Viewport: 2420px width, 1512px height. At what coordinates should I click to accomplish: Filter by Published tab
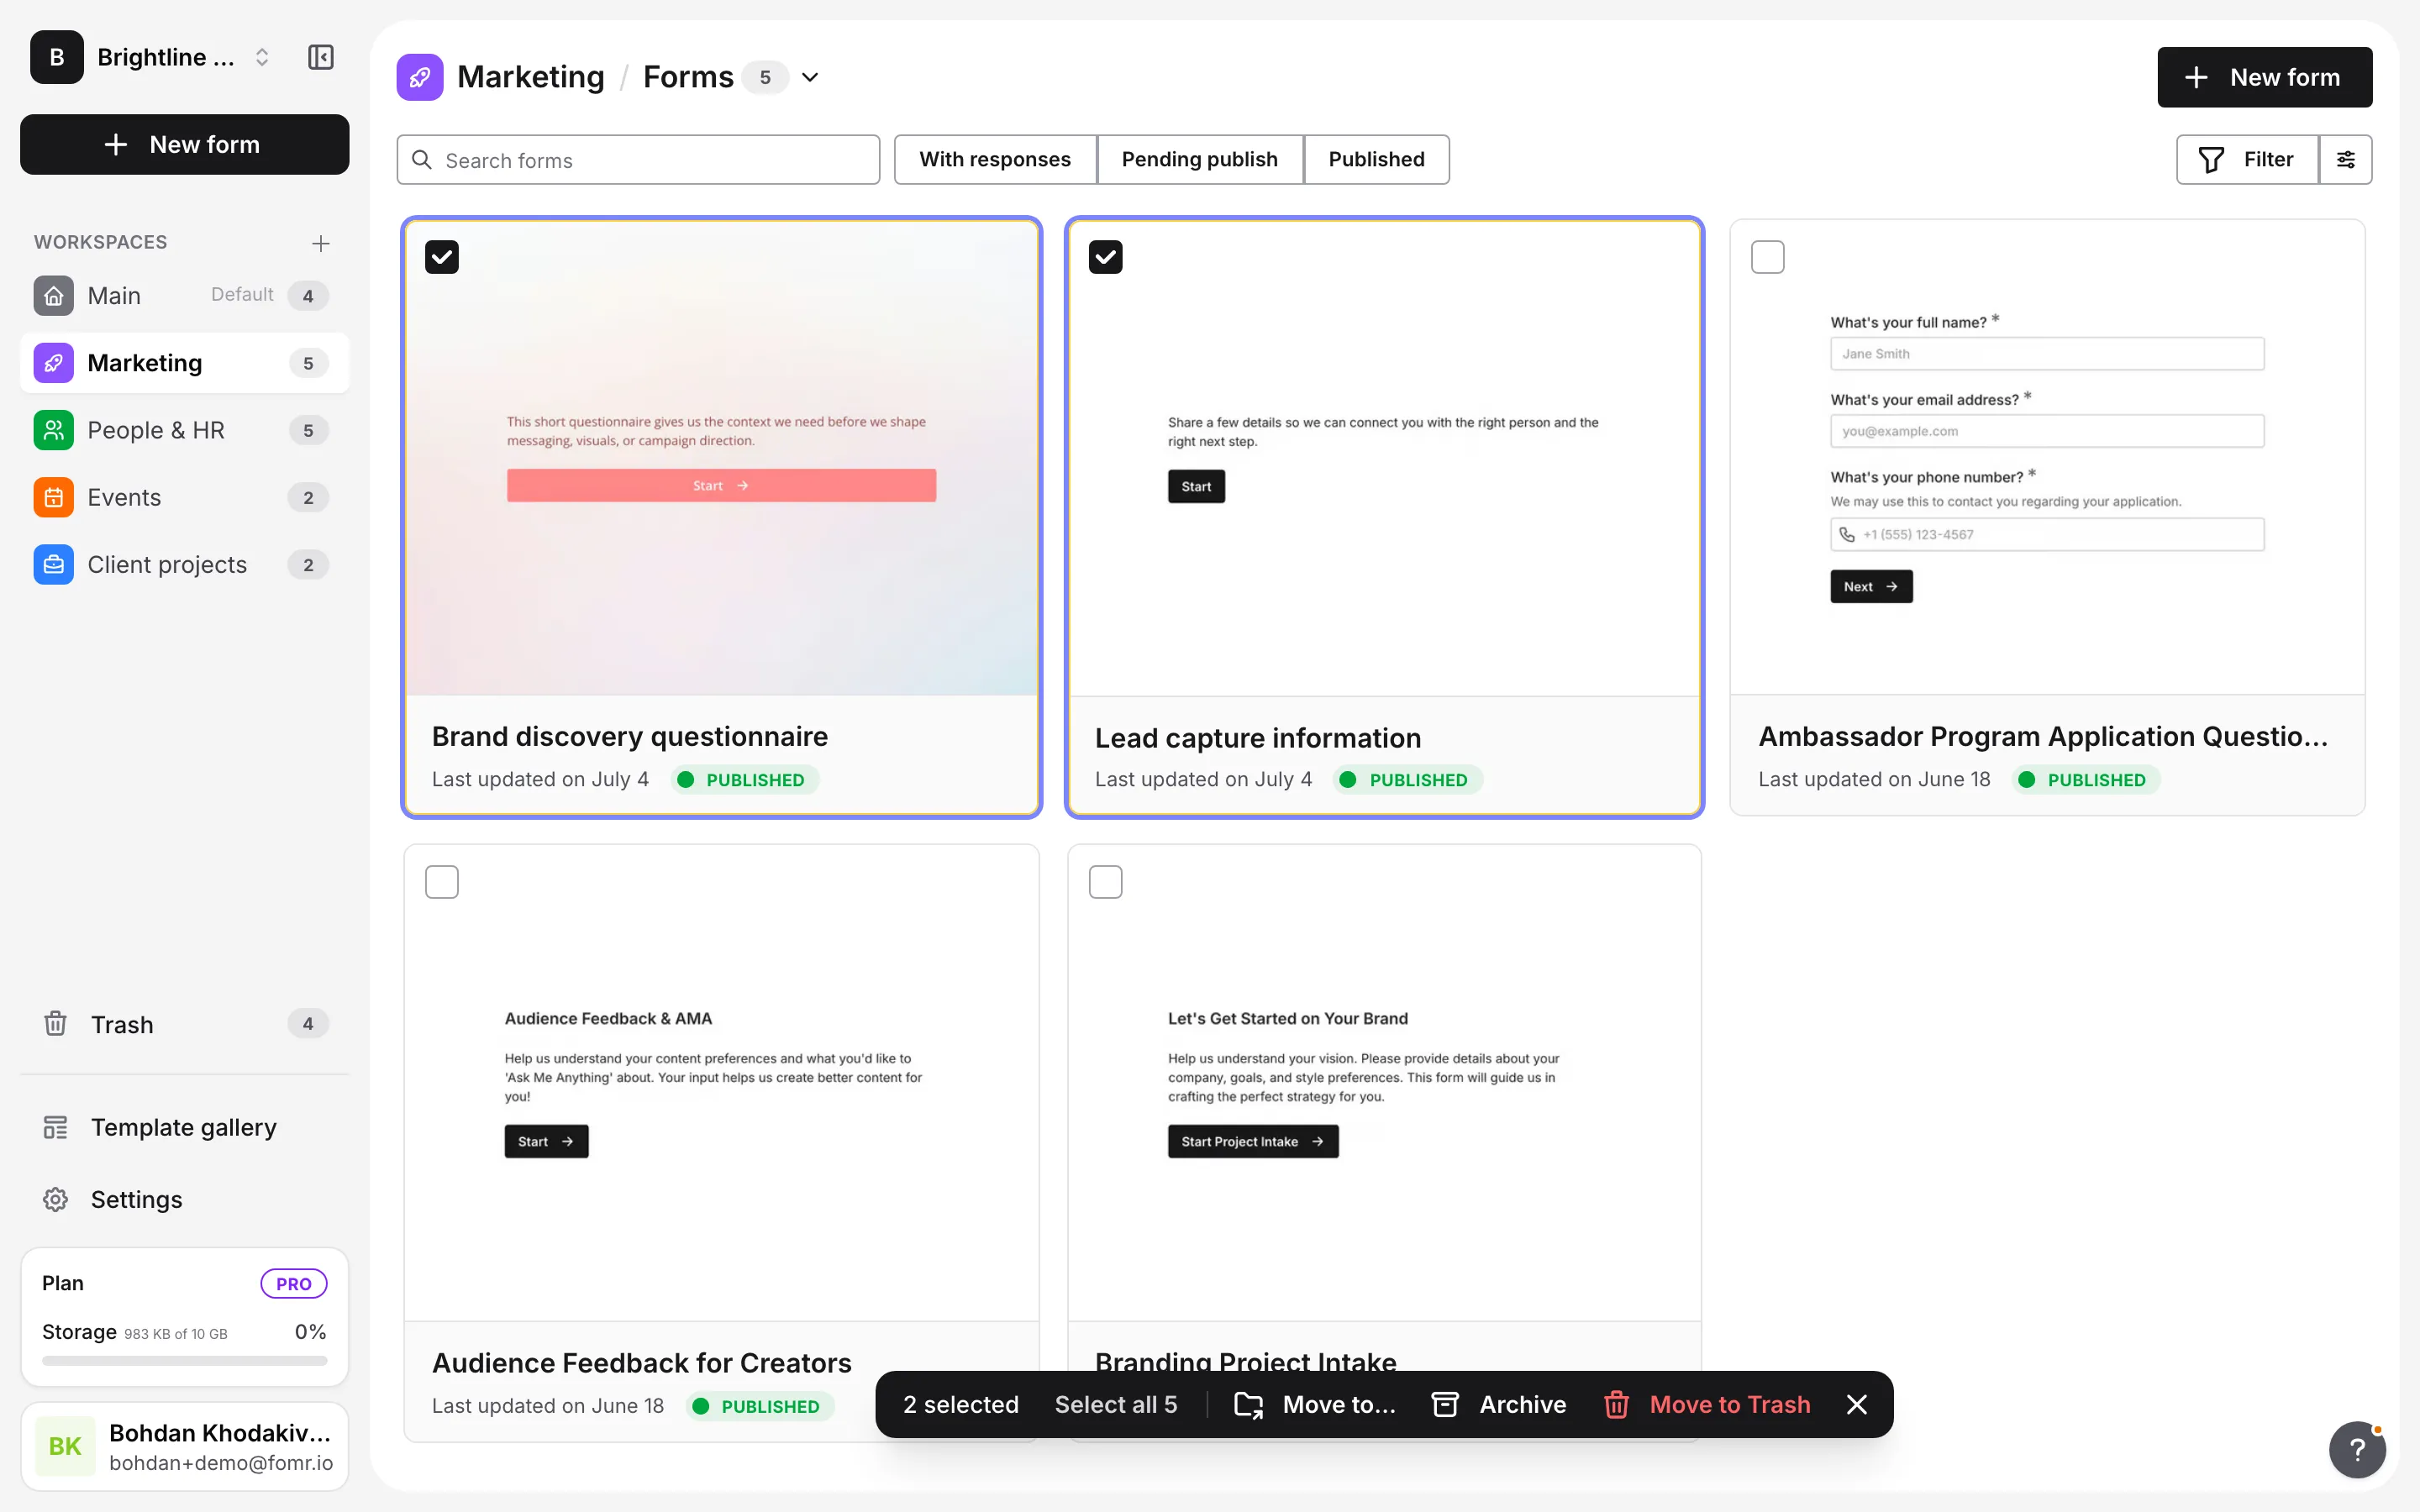(1376, 159)
